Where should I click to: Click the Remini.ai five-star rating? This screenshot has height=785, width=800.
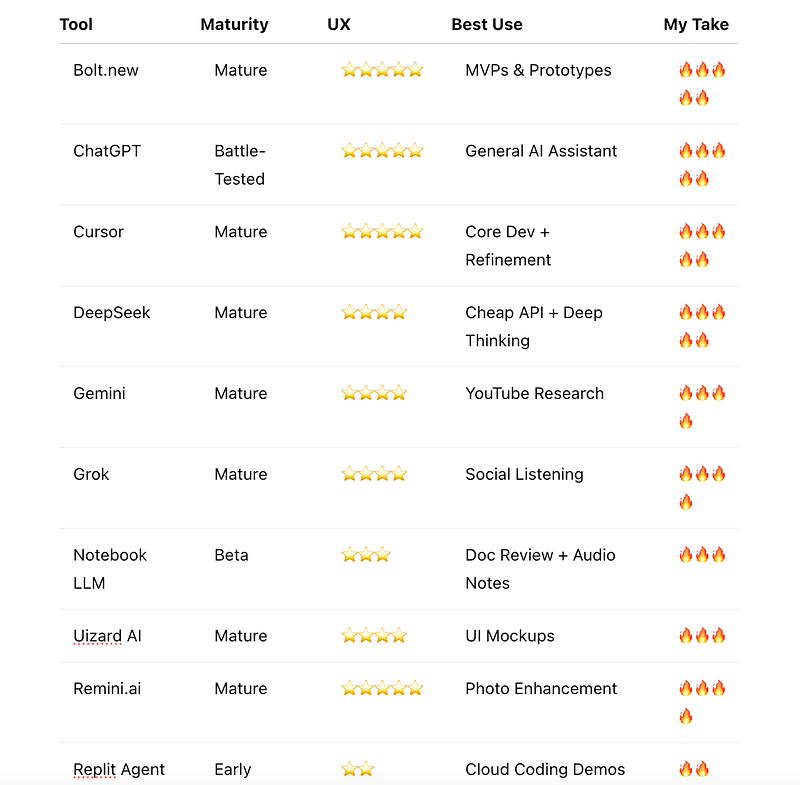point(382,689)
